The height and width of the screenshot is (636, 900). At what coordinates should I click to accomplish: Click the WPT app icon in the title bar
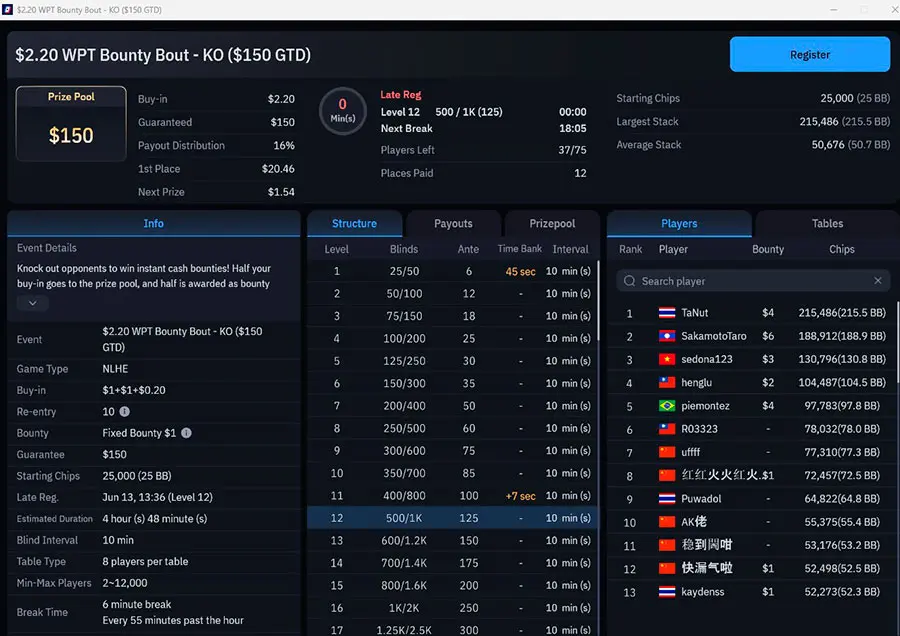pos(10,9)
